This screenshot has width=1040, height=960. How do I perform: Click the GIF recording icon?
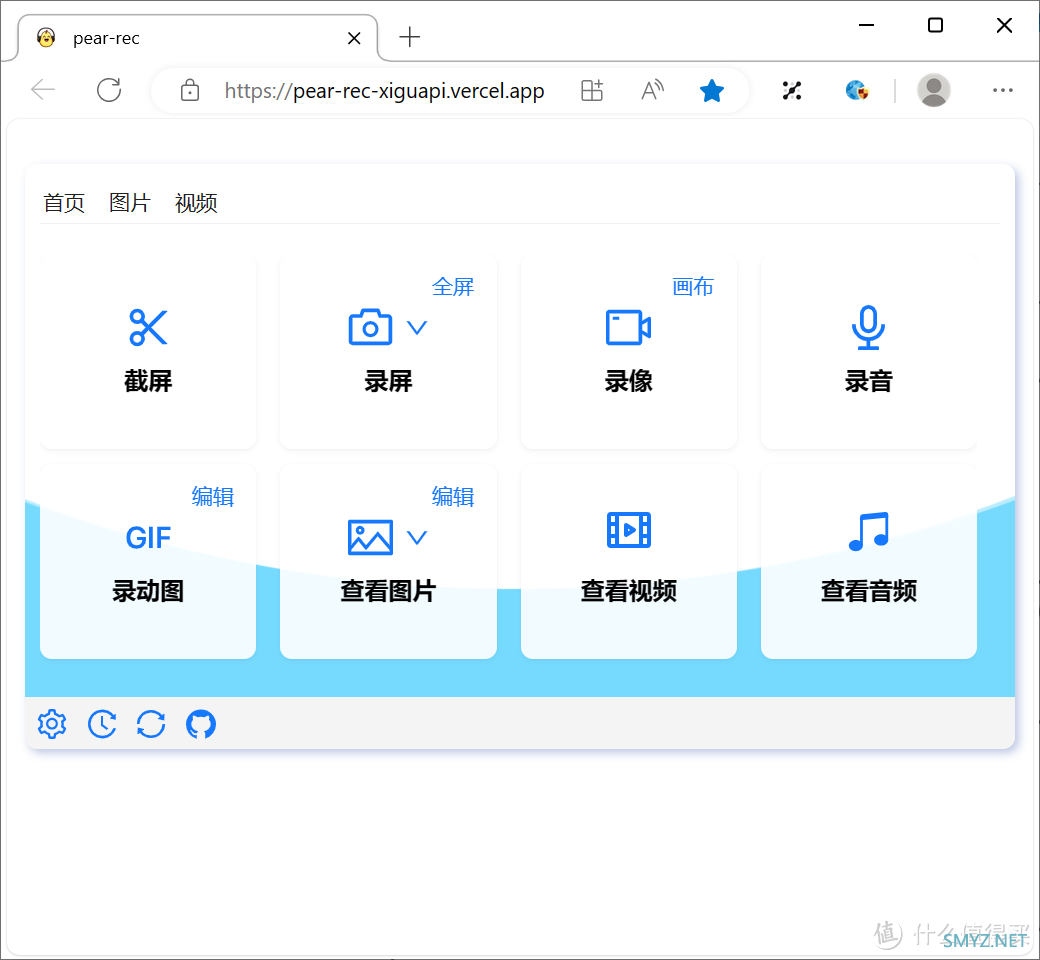click(148, 537)
